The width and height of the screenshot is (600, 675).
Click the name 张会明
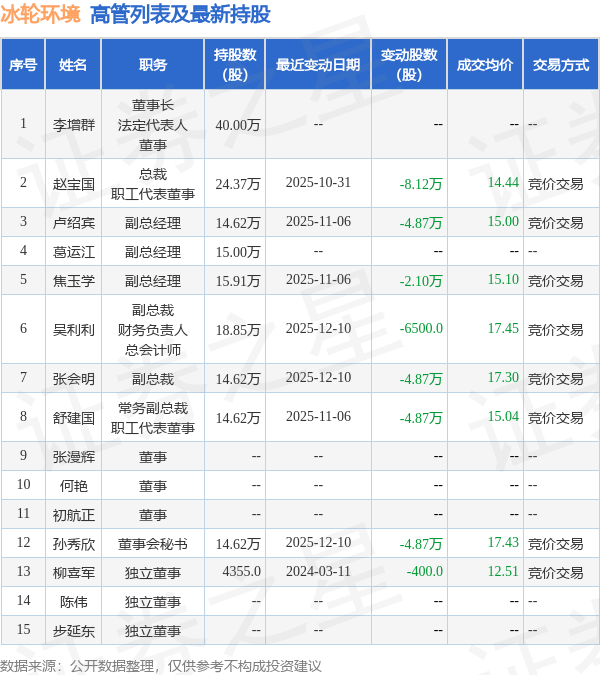click(74, 379)
